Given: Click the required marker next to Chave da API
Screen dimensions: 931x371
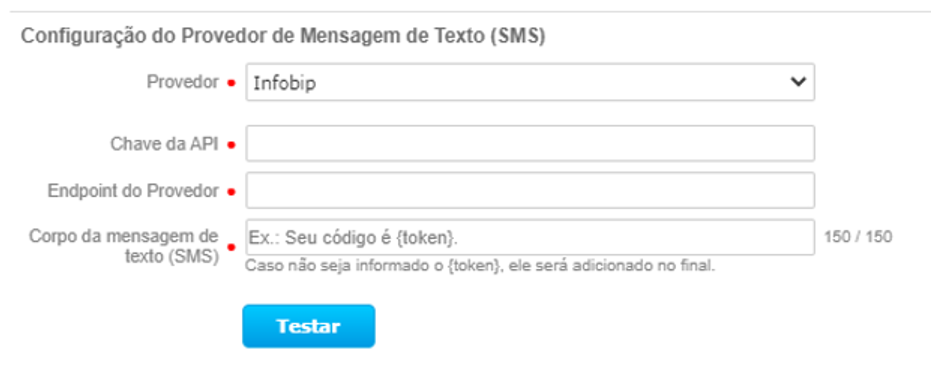Looking at the screenshot, I should pyautogui.click(x=232, y=144).
